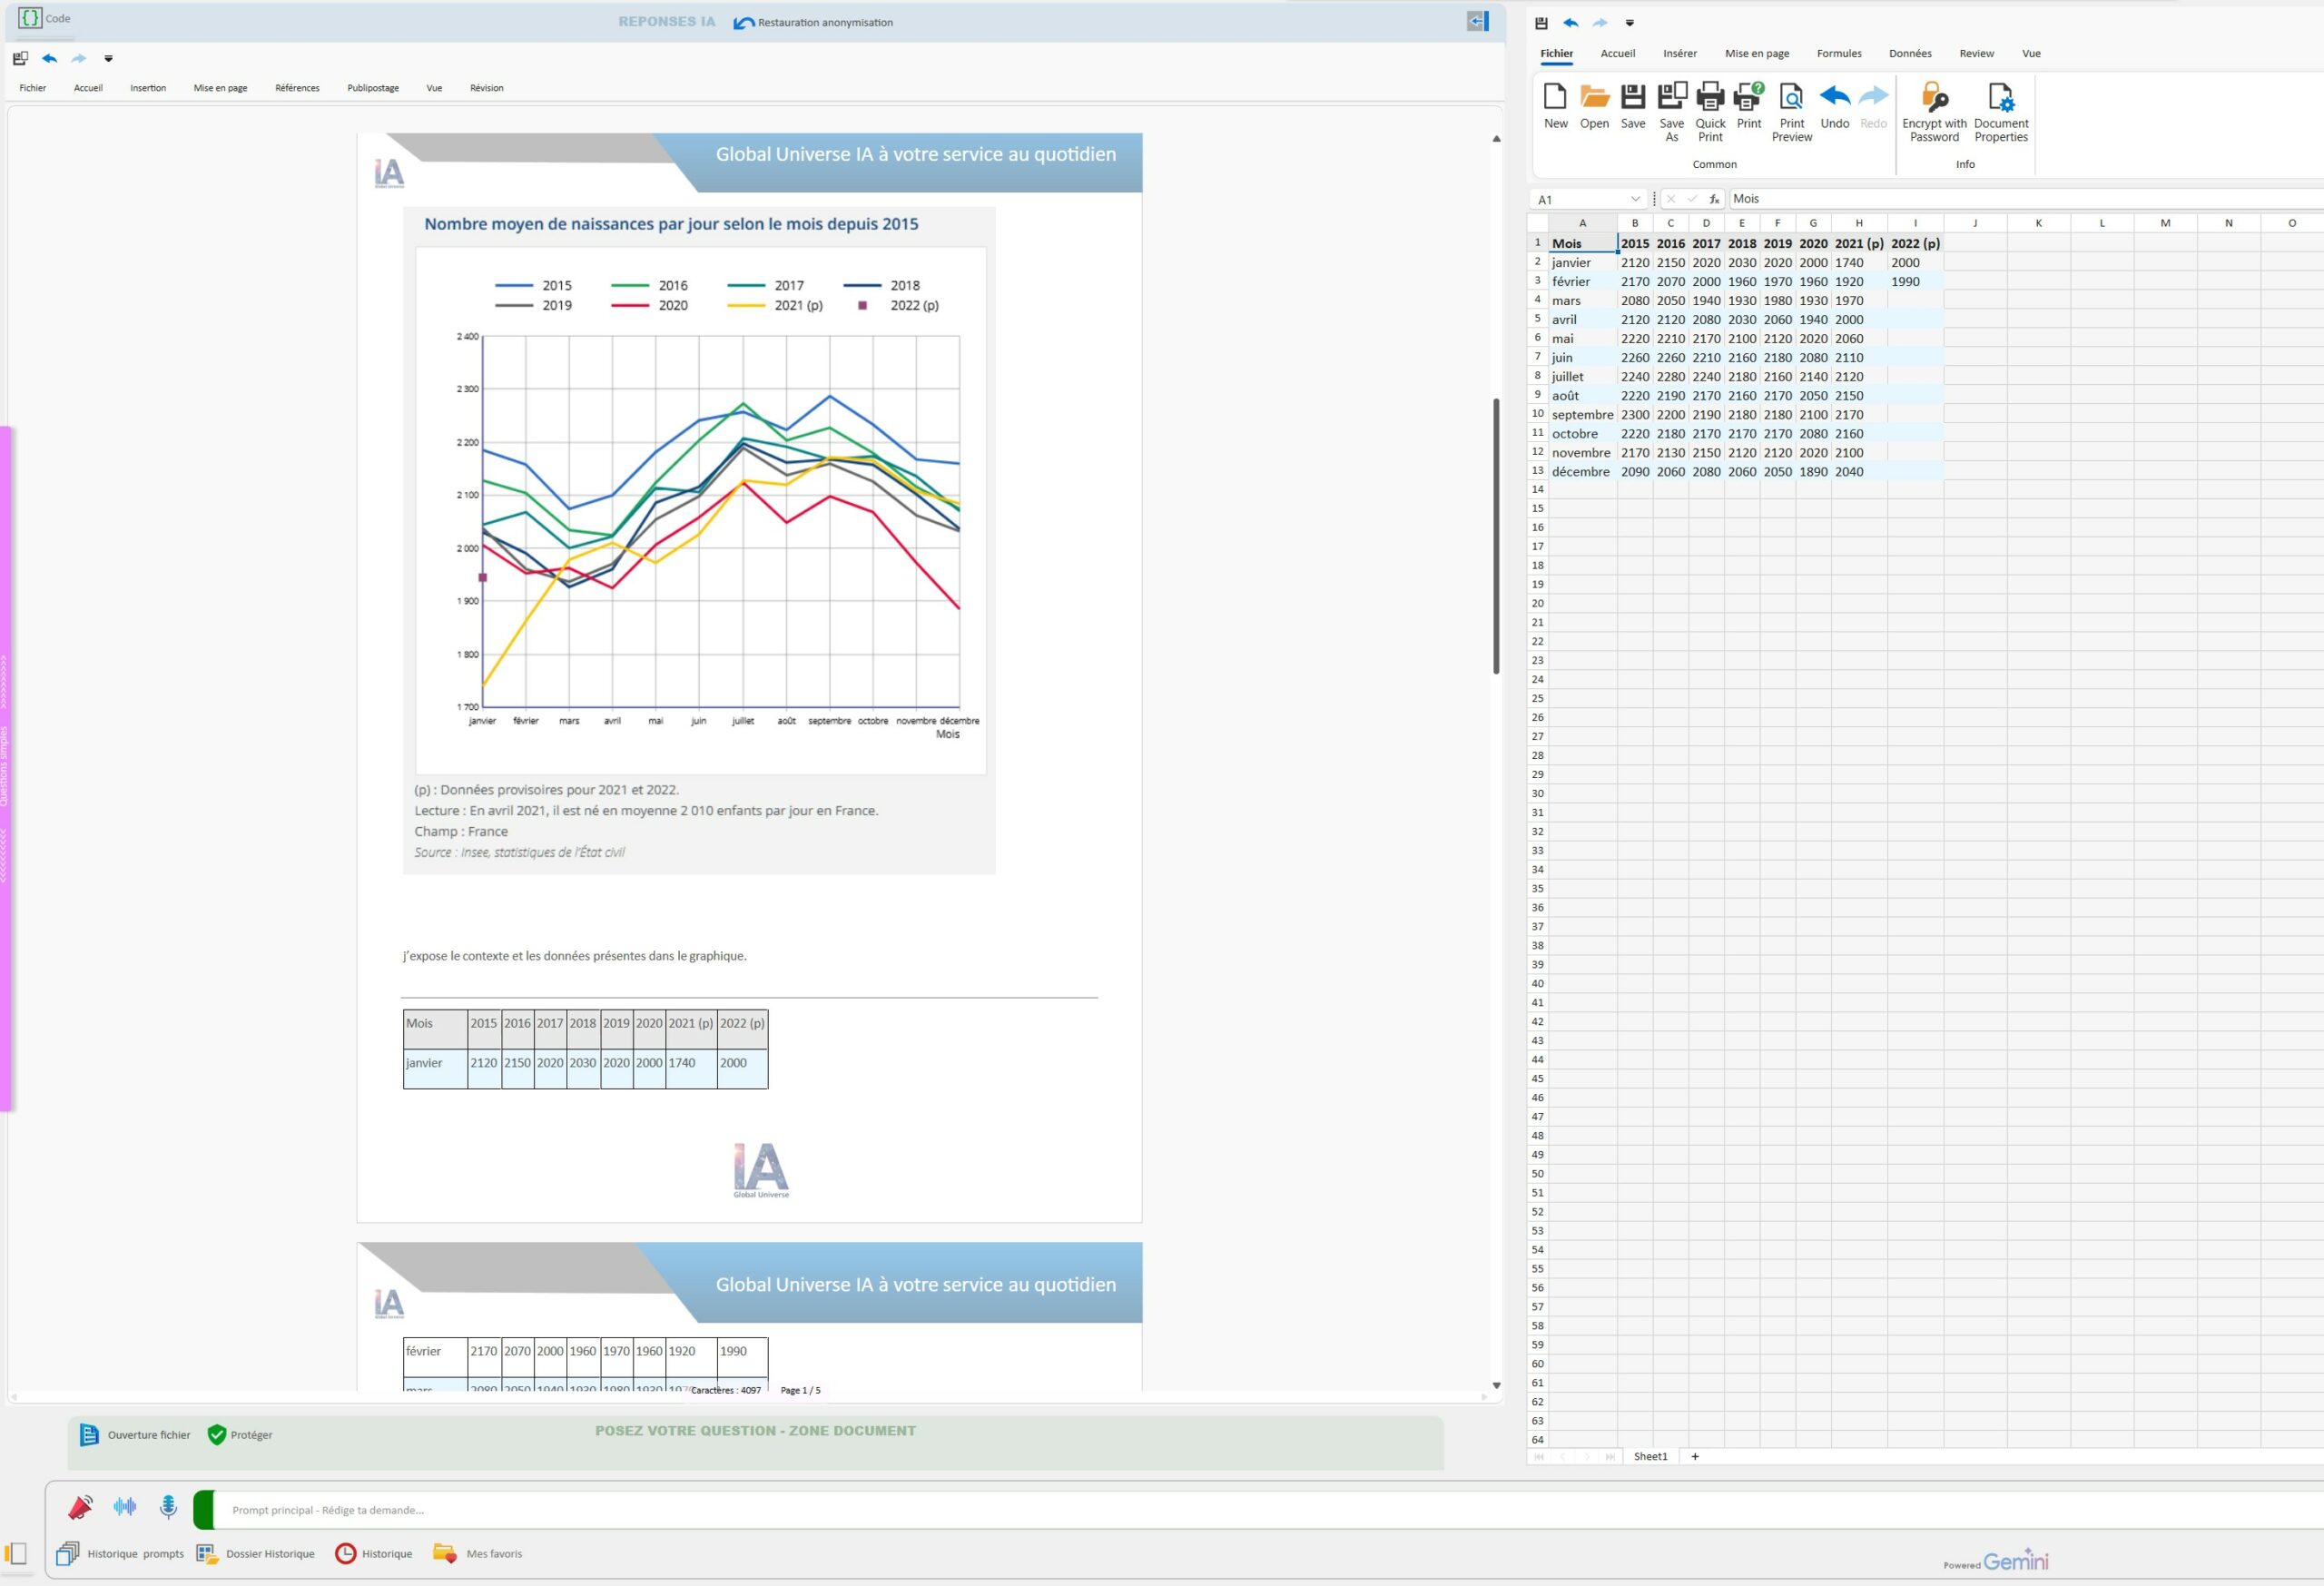2324x1586 pixels.
Task: Click the microphone icon near the prompt
Action: [168, 1506]
